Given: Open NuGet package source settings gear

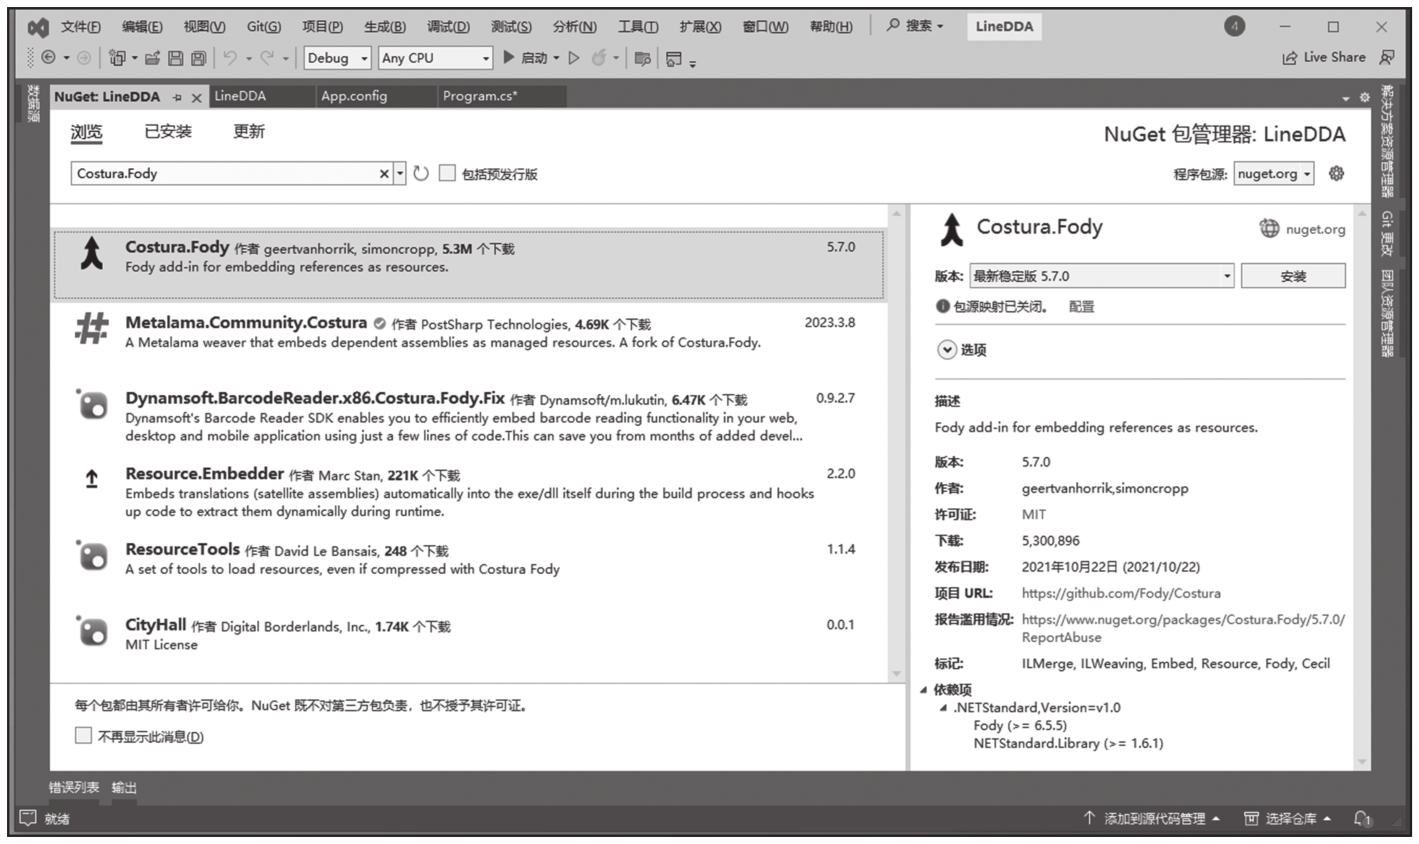Looking at the screenshot, I should coord(1336,173).
